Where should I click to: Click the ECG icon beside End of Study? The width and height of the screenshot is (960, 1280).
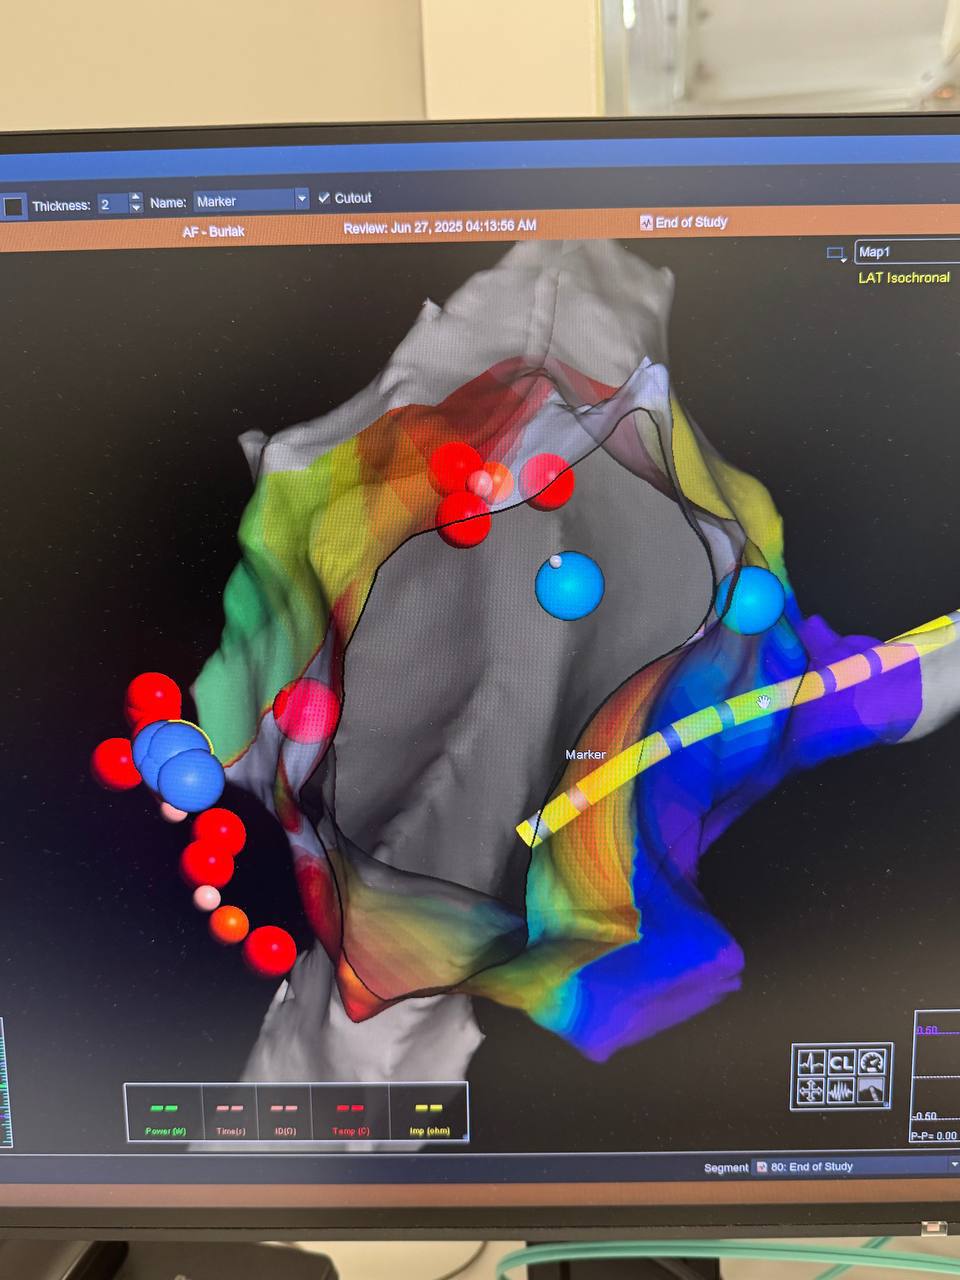[646, 223]
